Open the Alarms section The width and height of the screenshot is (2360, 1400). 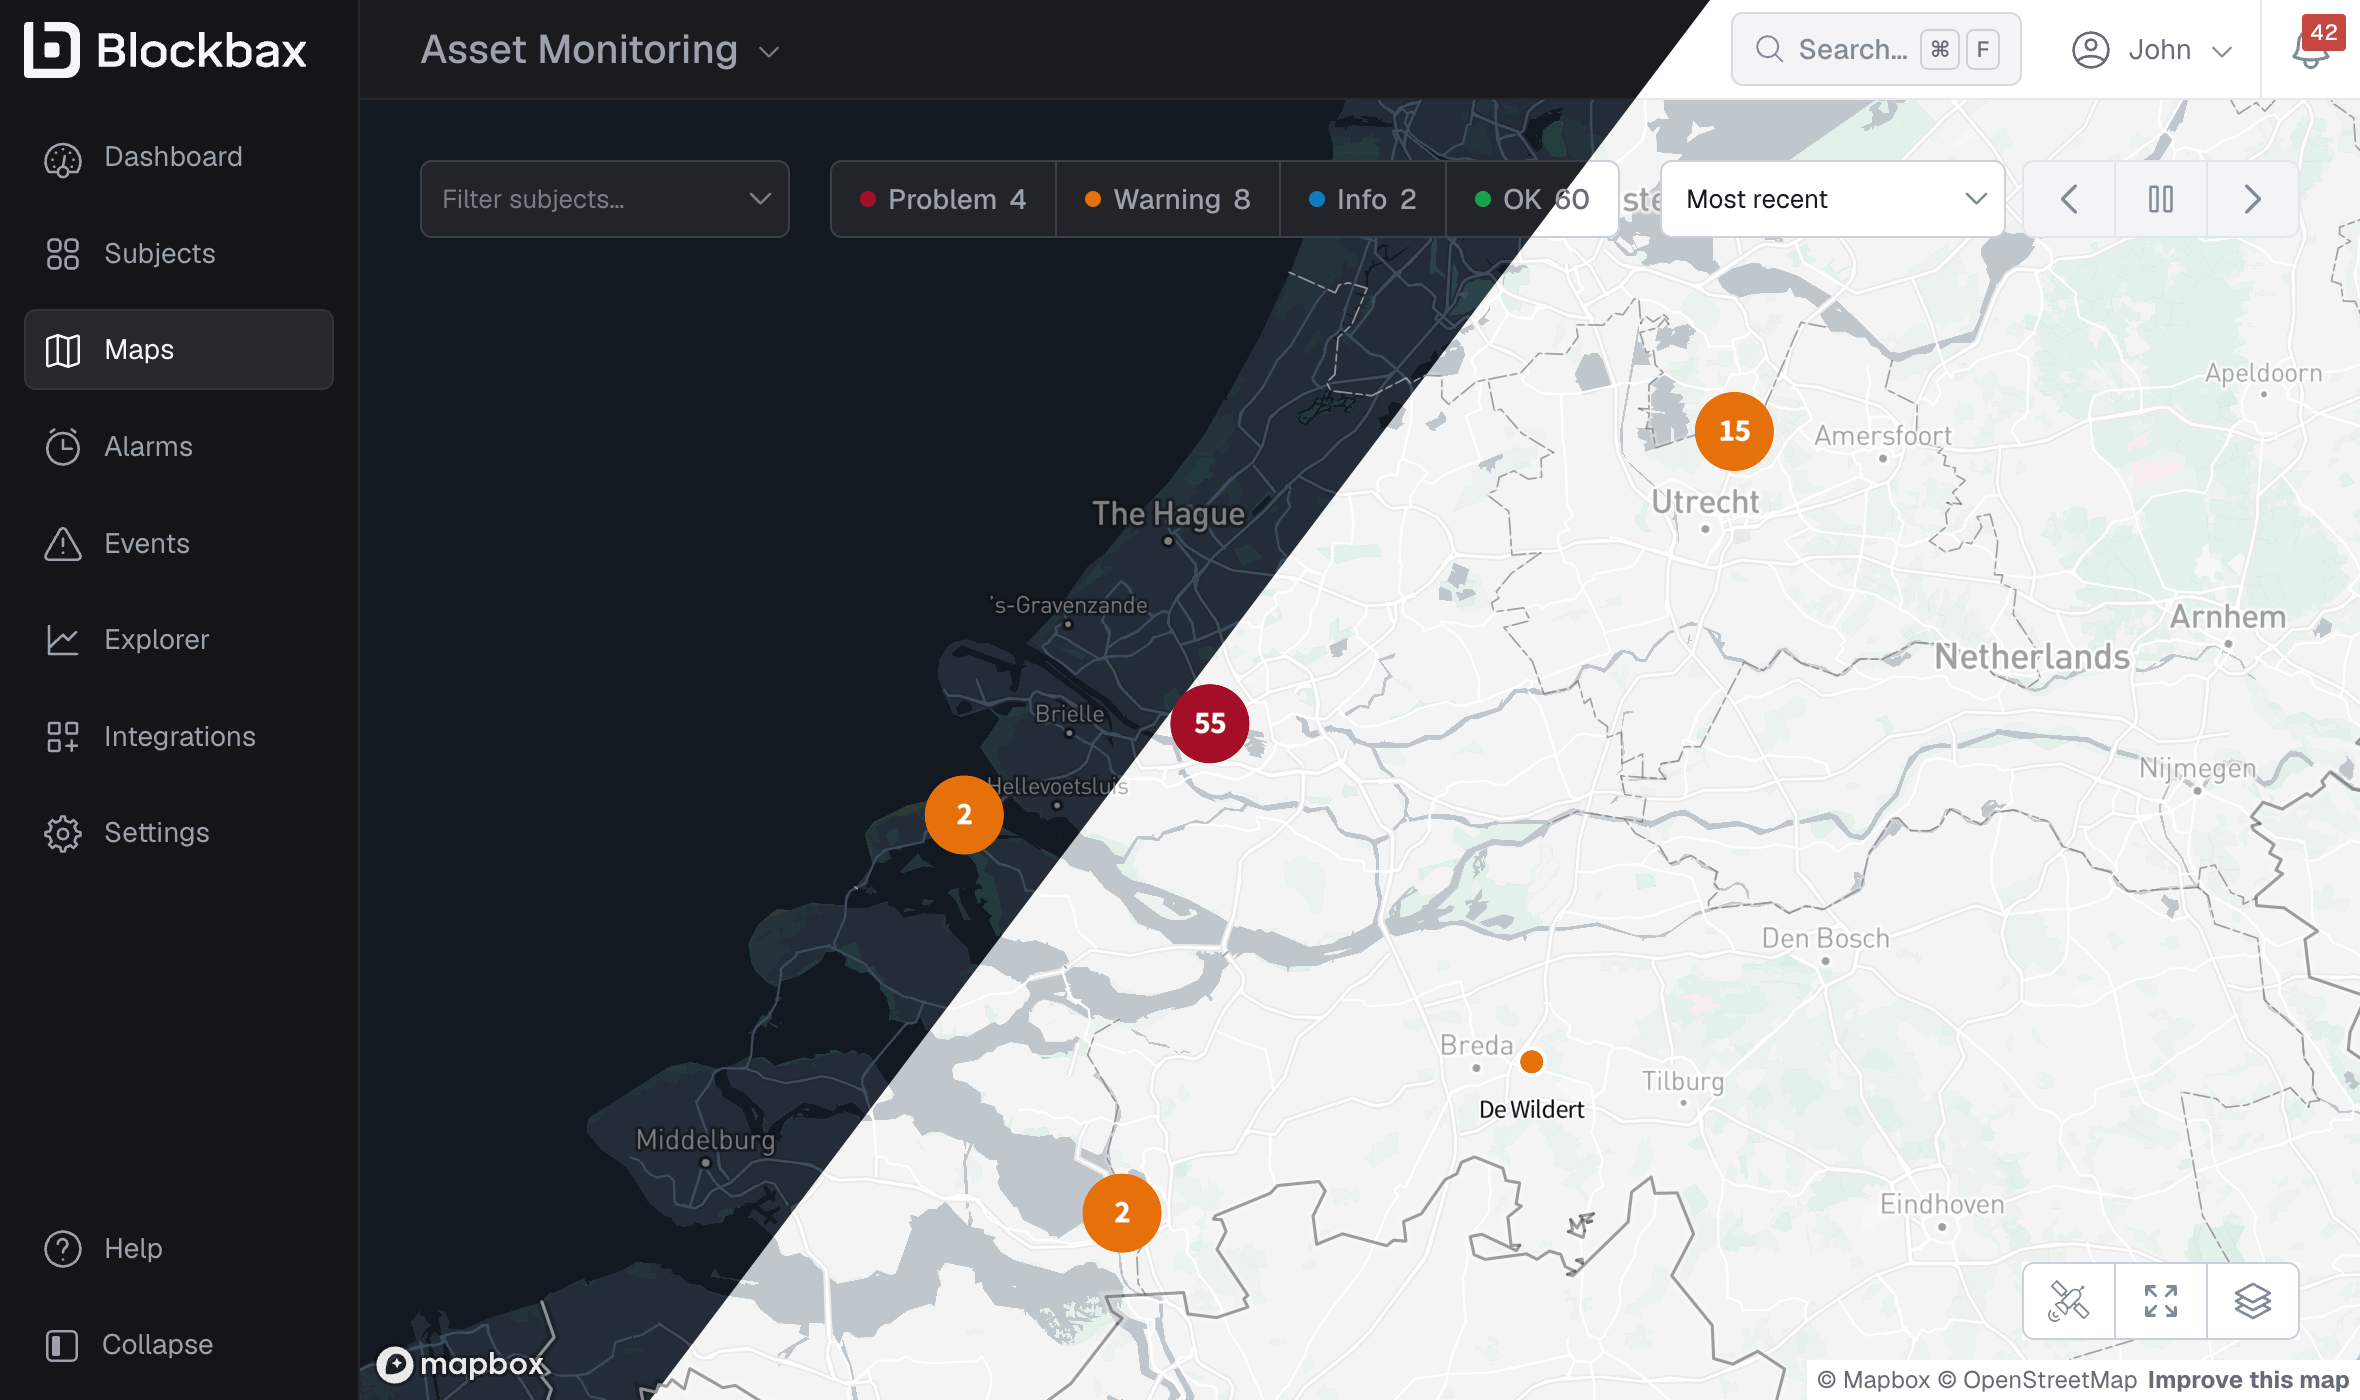(x=178, y=447)
